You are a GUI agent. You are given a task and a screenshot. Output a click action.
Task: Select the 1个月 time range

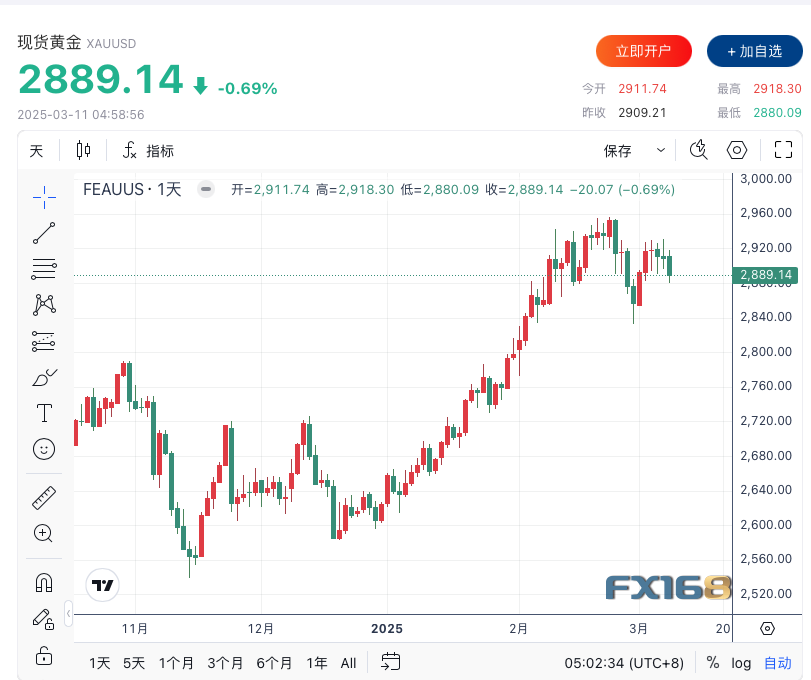tap(176, 663)
